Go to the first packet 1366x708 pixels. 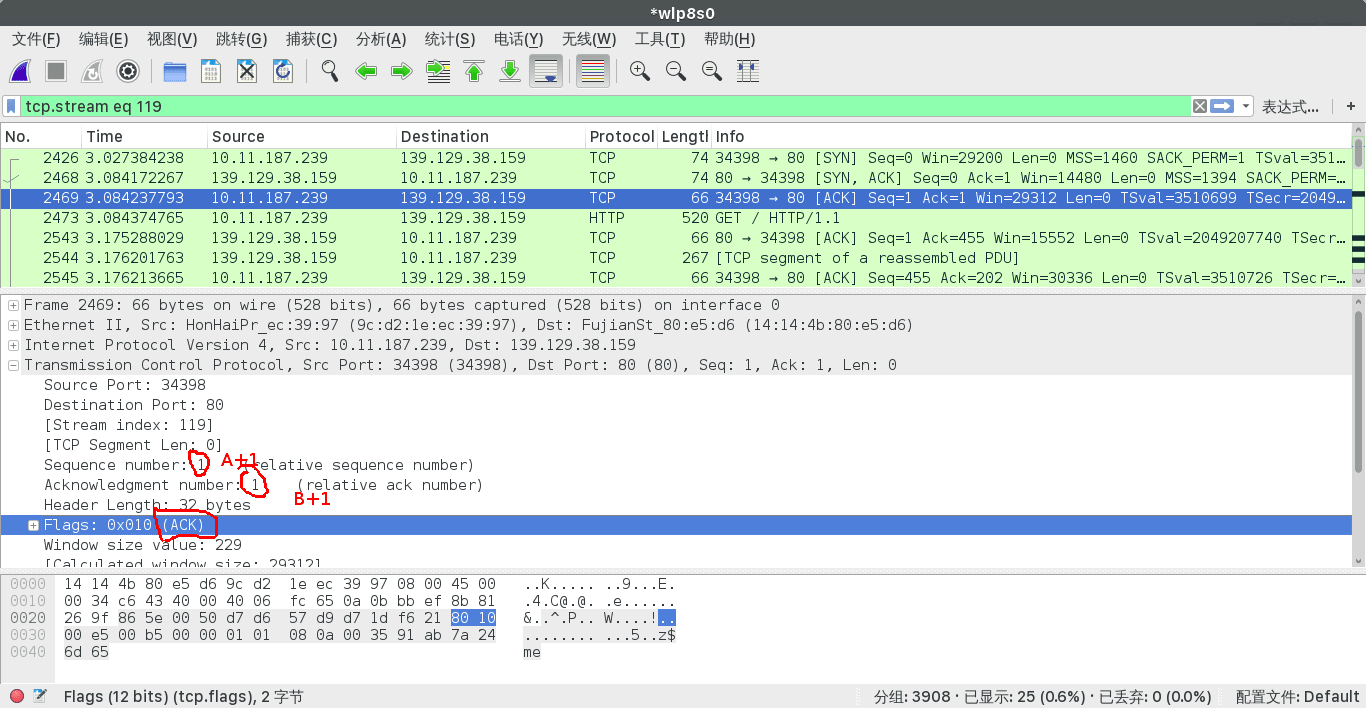pyautogui.click(x=474, y=71)
